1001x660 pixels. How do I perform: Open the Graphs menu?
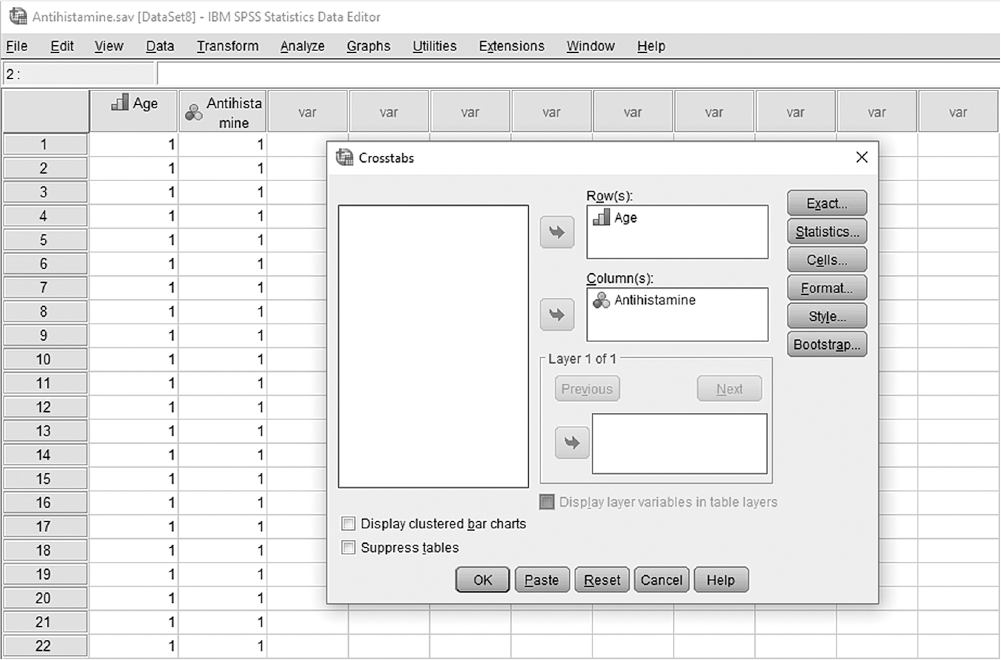click(x=368, y=46)
